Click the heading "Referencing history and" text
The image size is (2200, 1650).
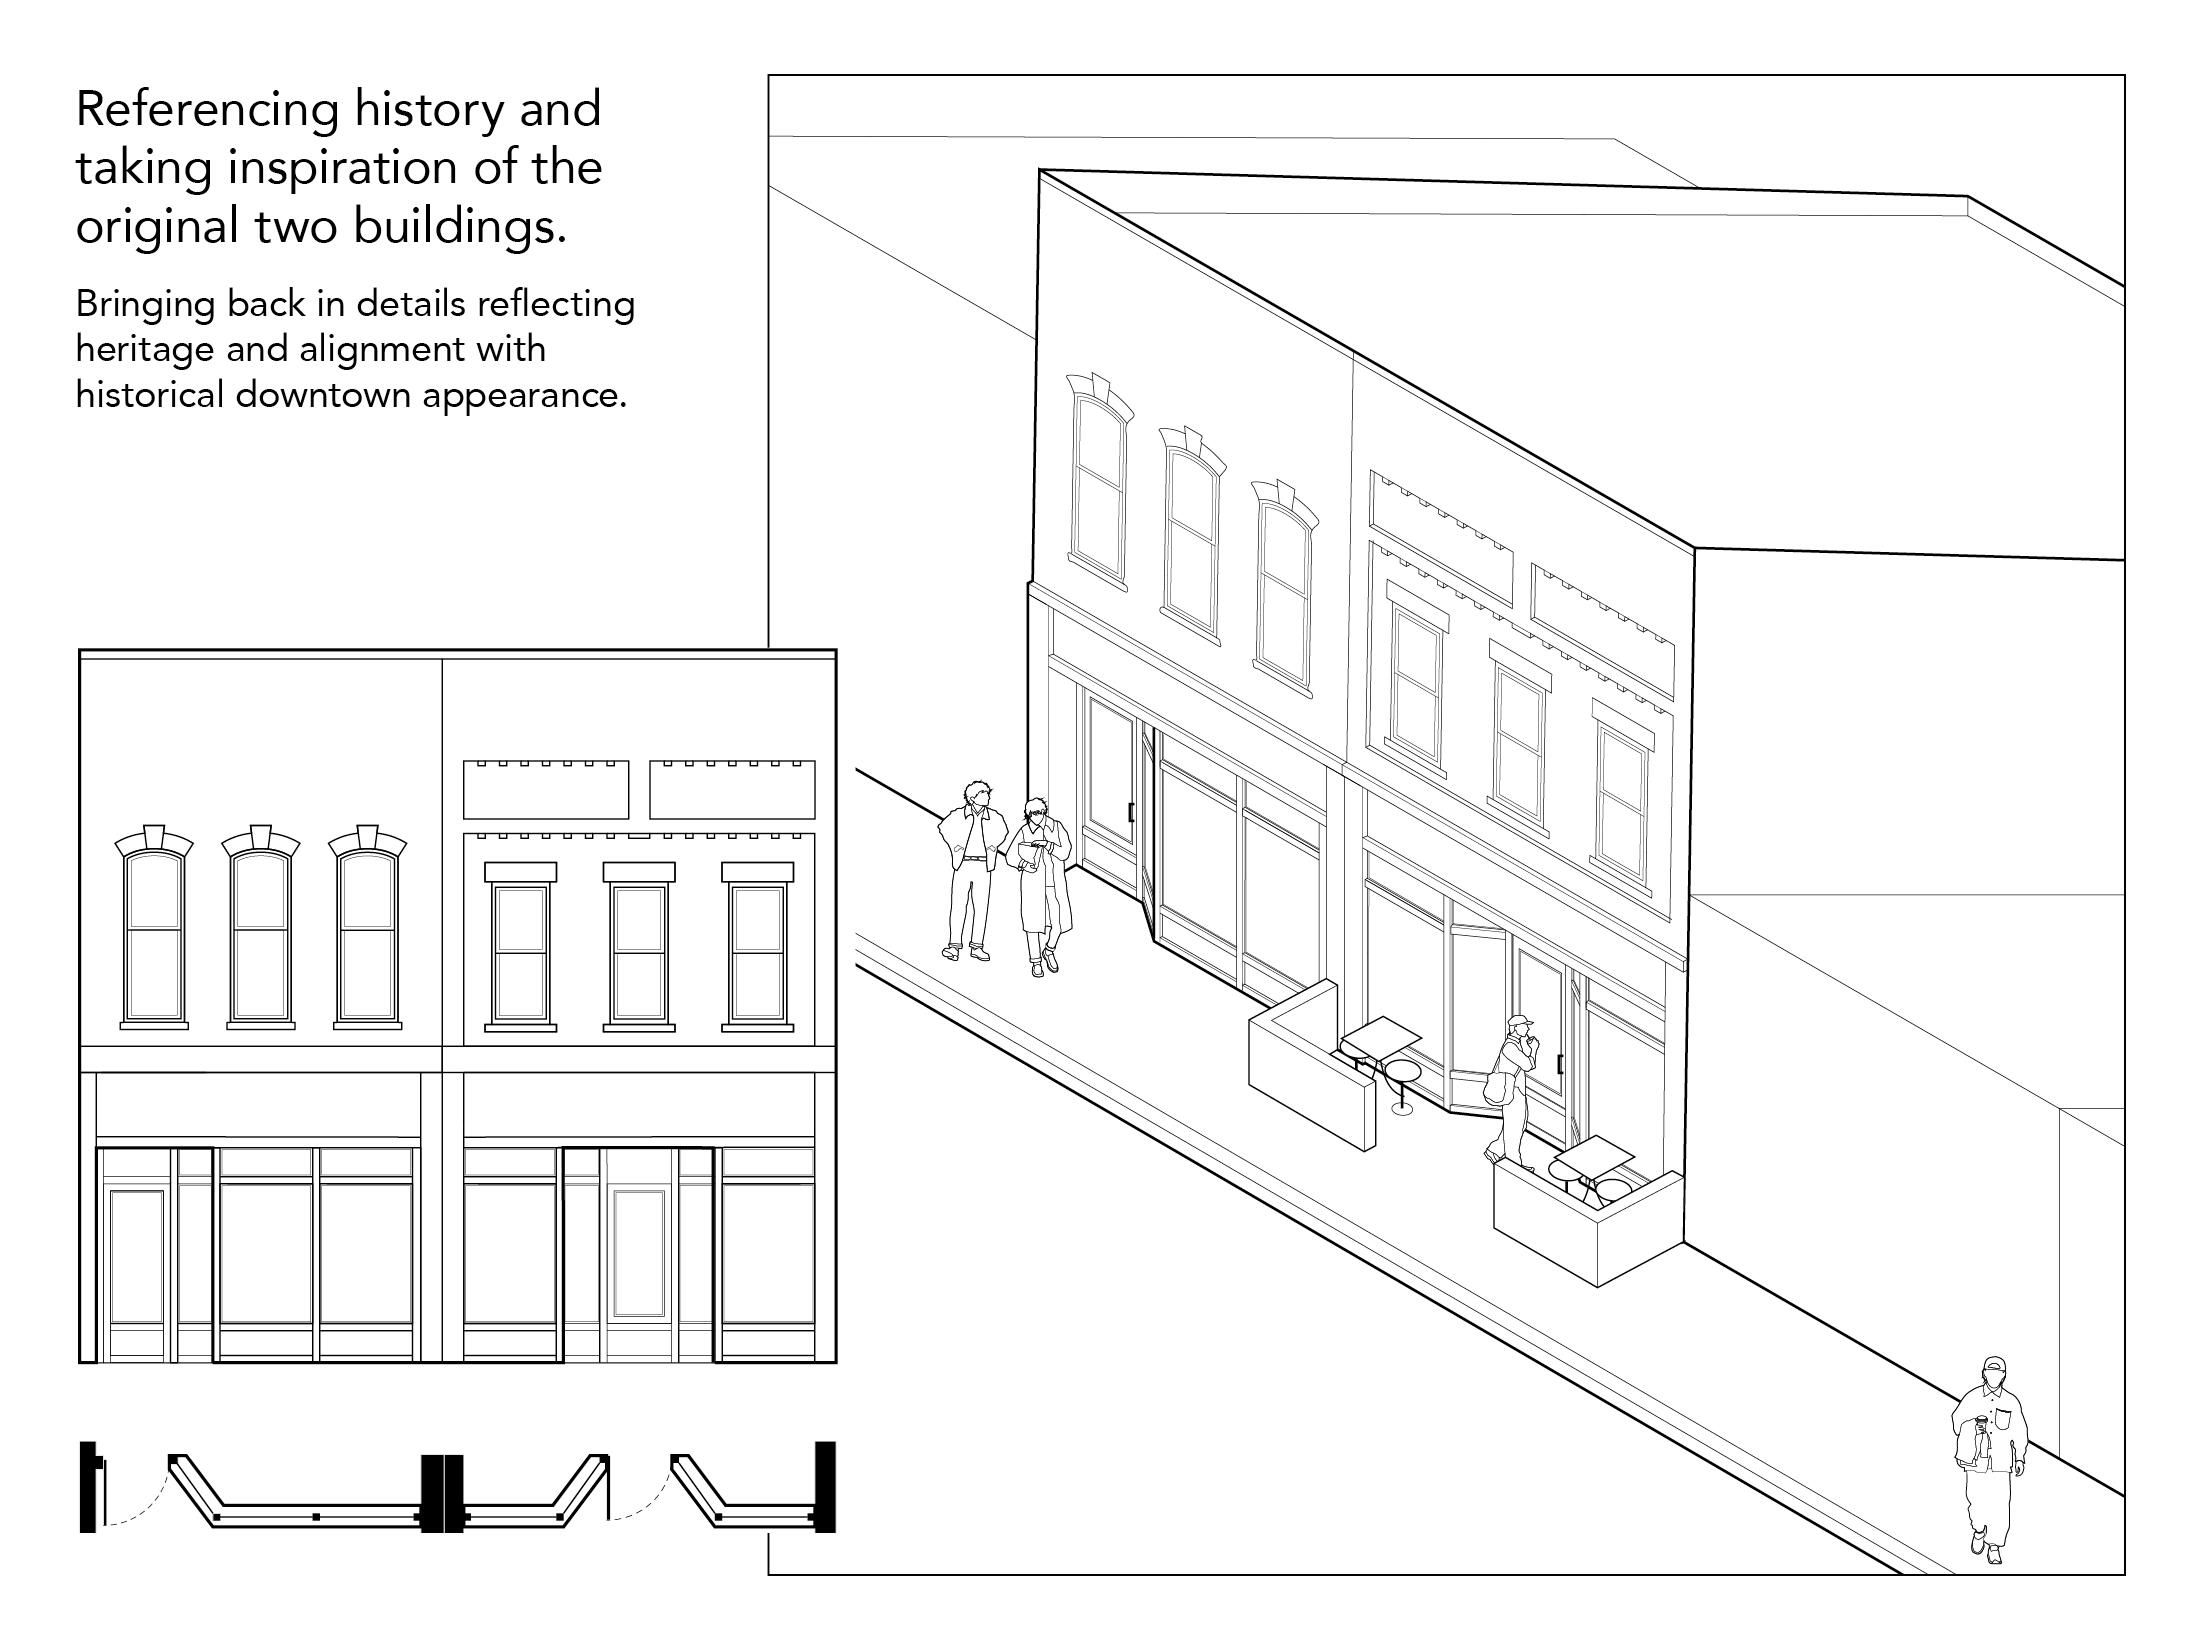[x=338, y=108]
